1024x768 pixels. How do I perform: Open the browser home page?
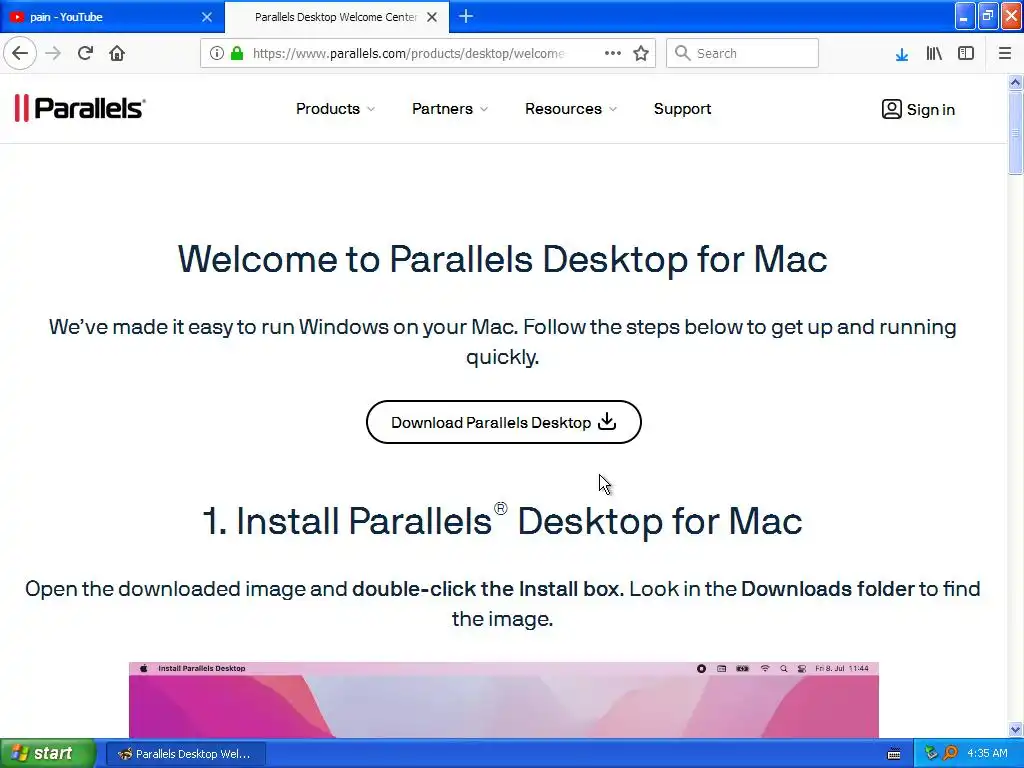[x=117, y=53]
